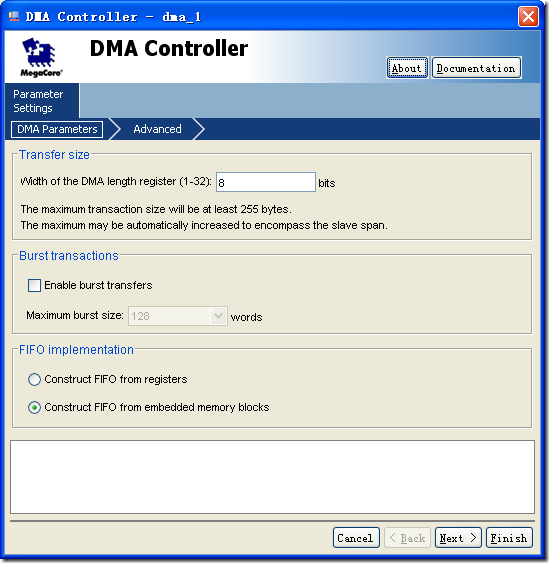Image resolution: width=549 pixels, height=563 pixels.
Task: Click the 'encompass the slave span' note
Action: pyautogui.click(x=204, y=225)
